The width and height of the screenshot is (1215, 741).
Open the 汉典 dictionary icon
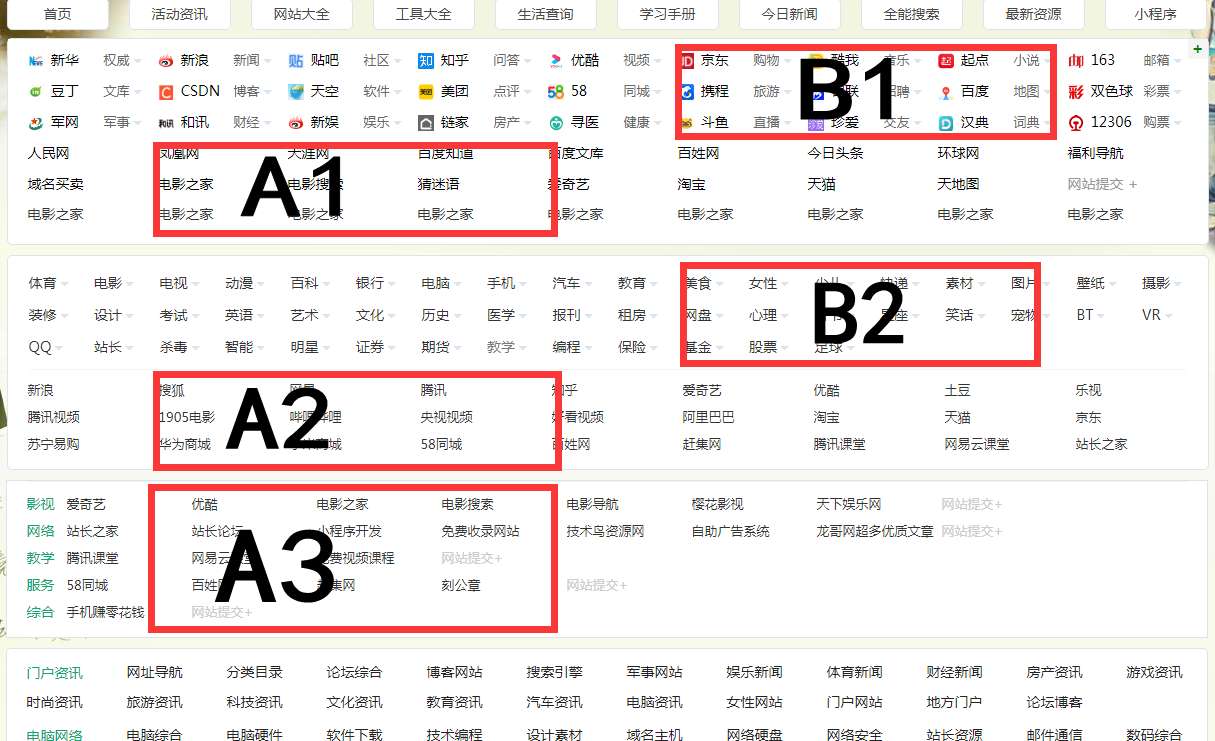click(946, 123)
